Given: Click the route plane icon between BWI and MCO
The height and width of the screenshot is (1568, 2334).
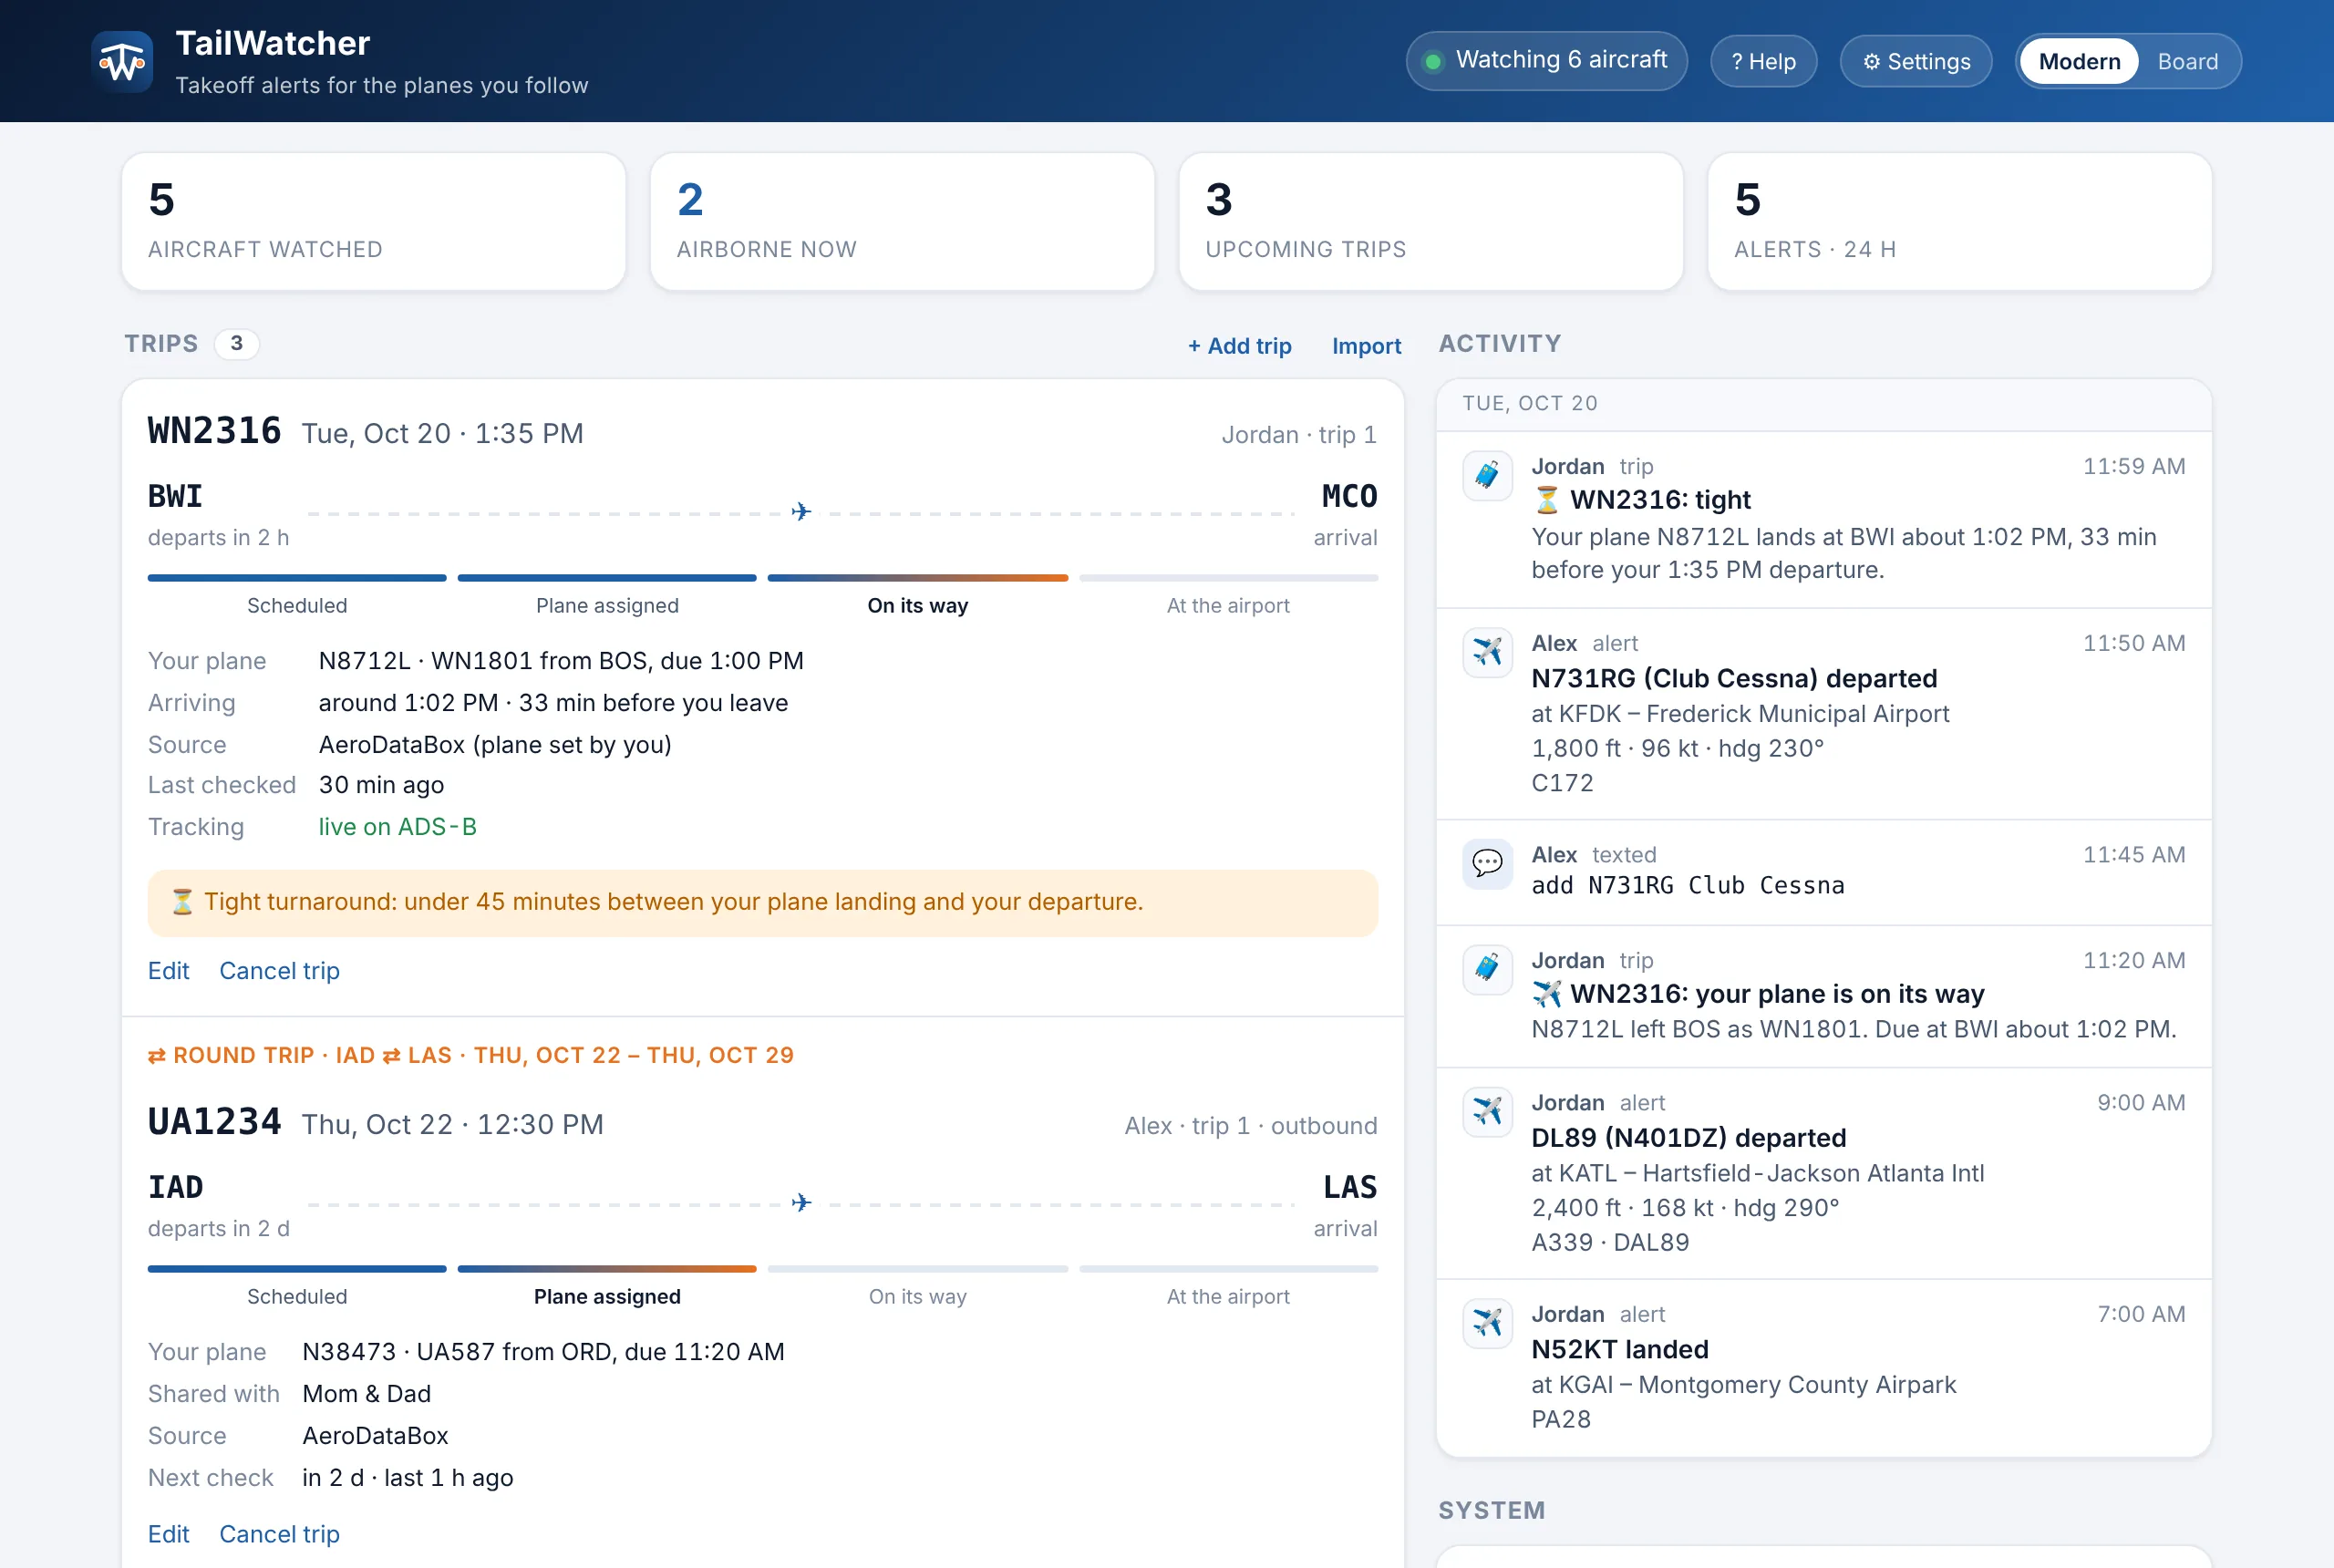Looking at the screenshot, I should click(x=801, y=512).
